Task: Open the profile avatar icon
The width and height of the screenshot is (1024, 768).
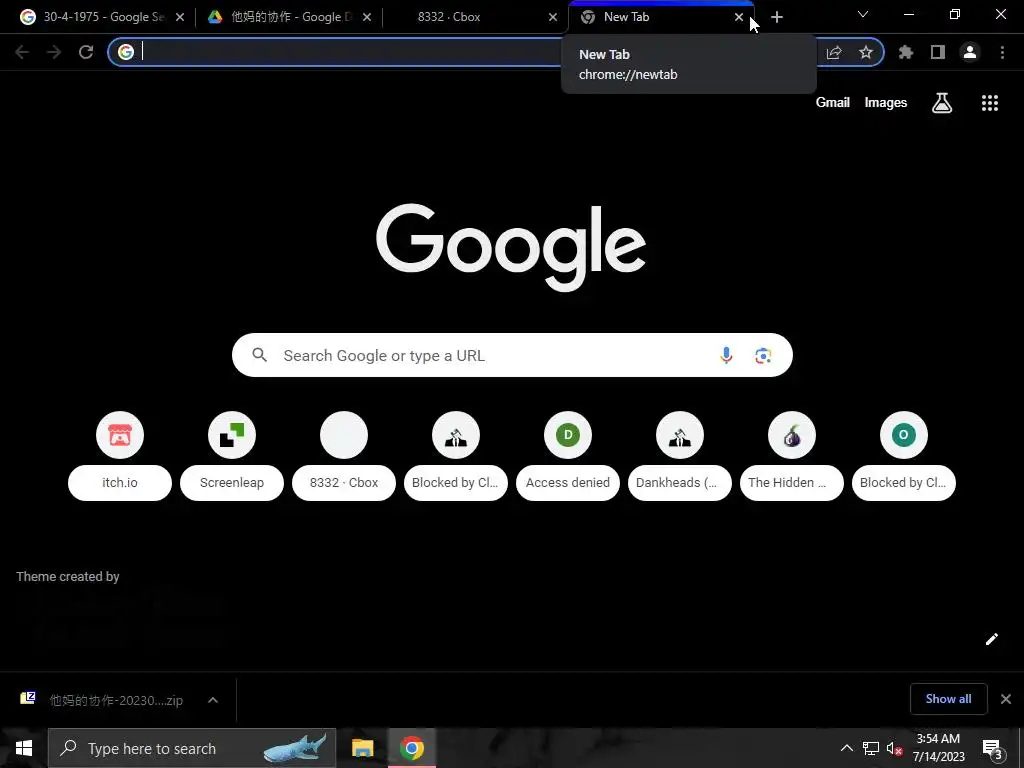Action: pyautogui.click(x=970, y=52)
